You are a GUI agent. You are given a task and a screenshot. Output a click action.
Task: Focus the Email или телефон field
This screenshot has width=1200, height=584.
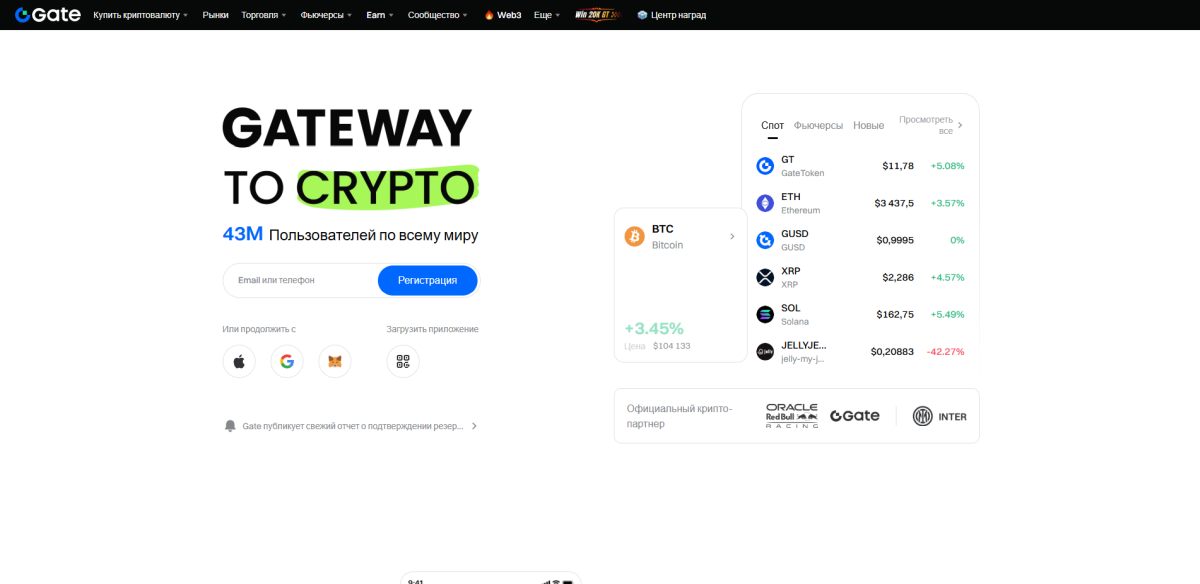click(x=300, y=280)
